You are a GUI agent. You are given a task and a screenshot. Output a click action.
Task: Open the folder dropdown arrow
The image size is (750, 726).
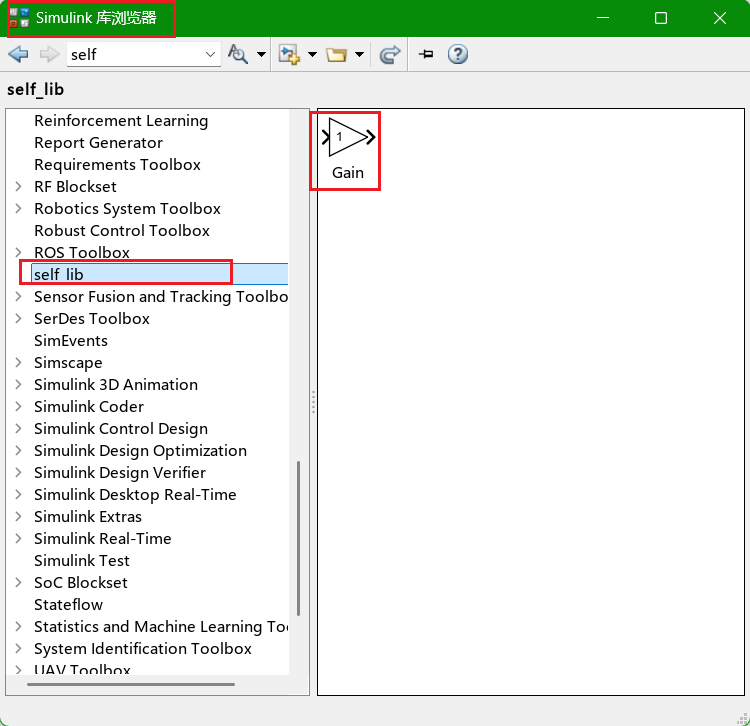coord(359,54)
